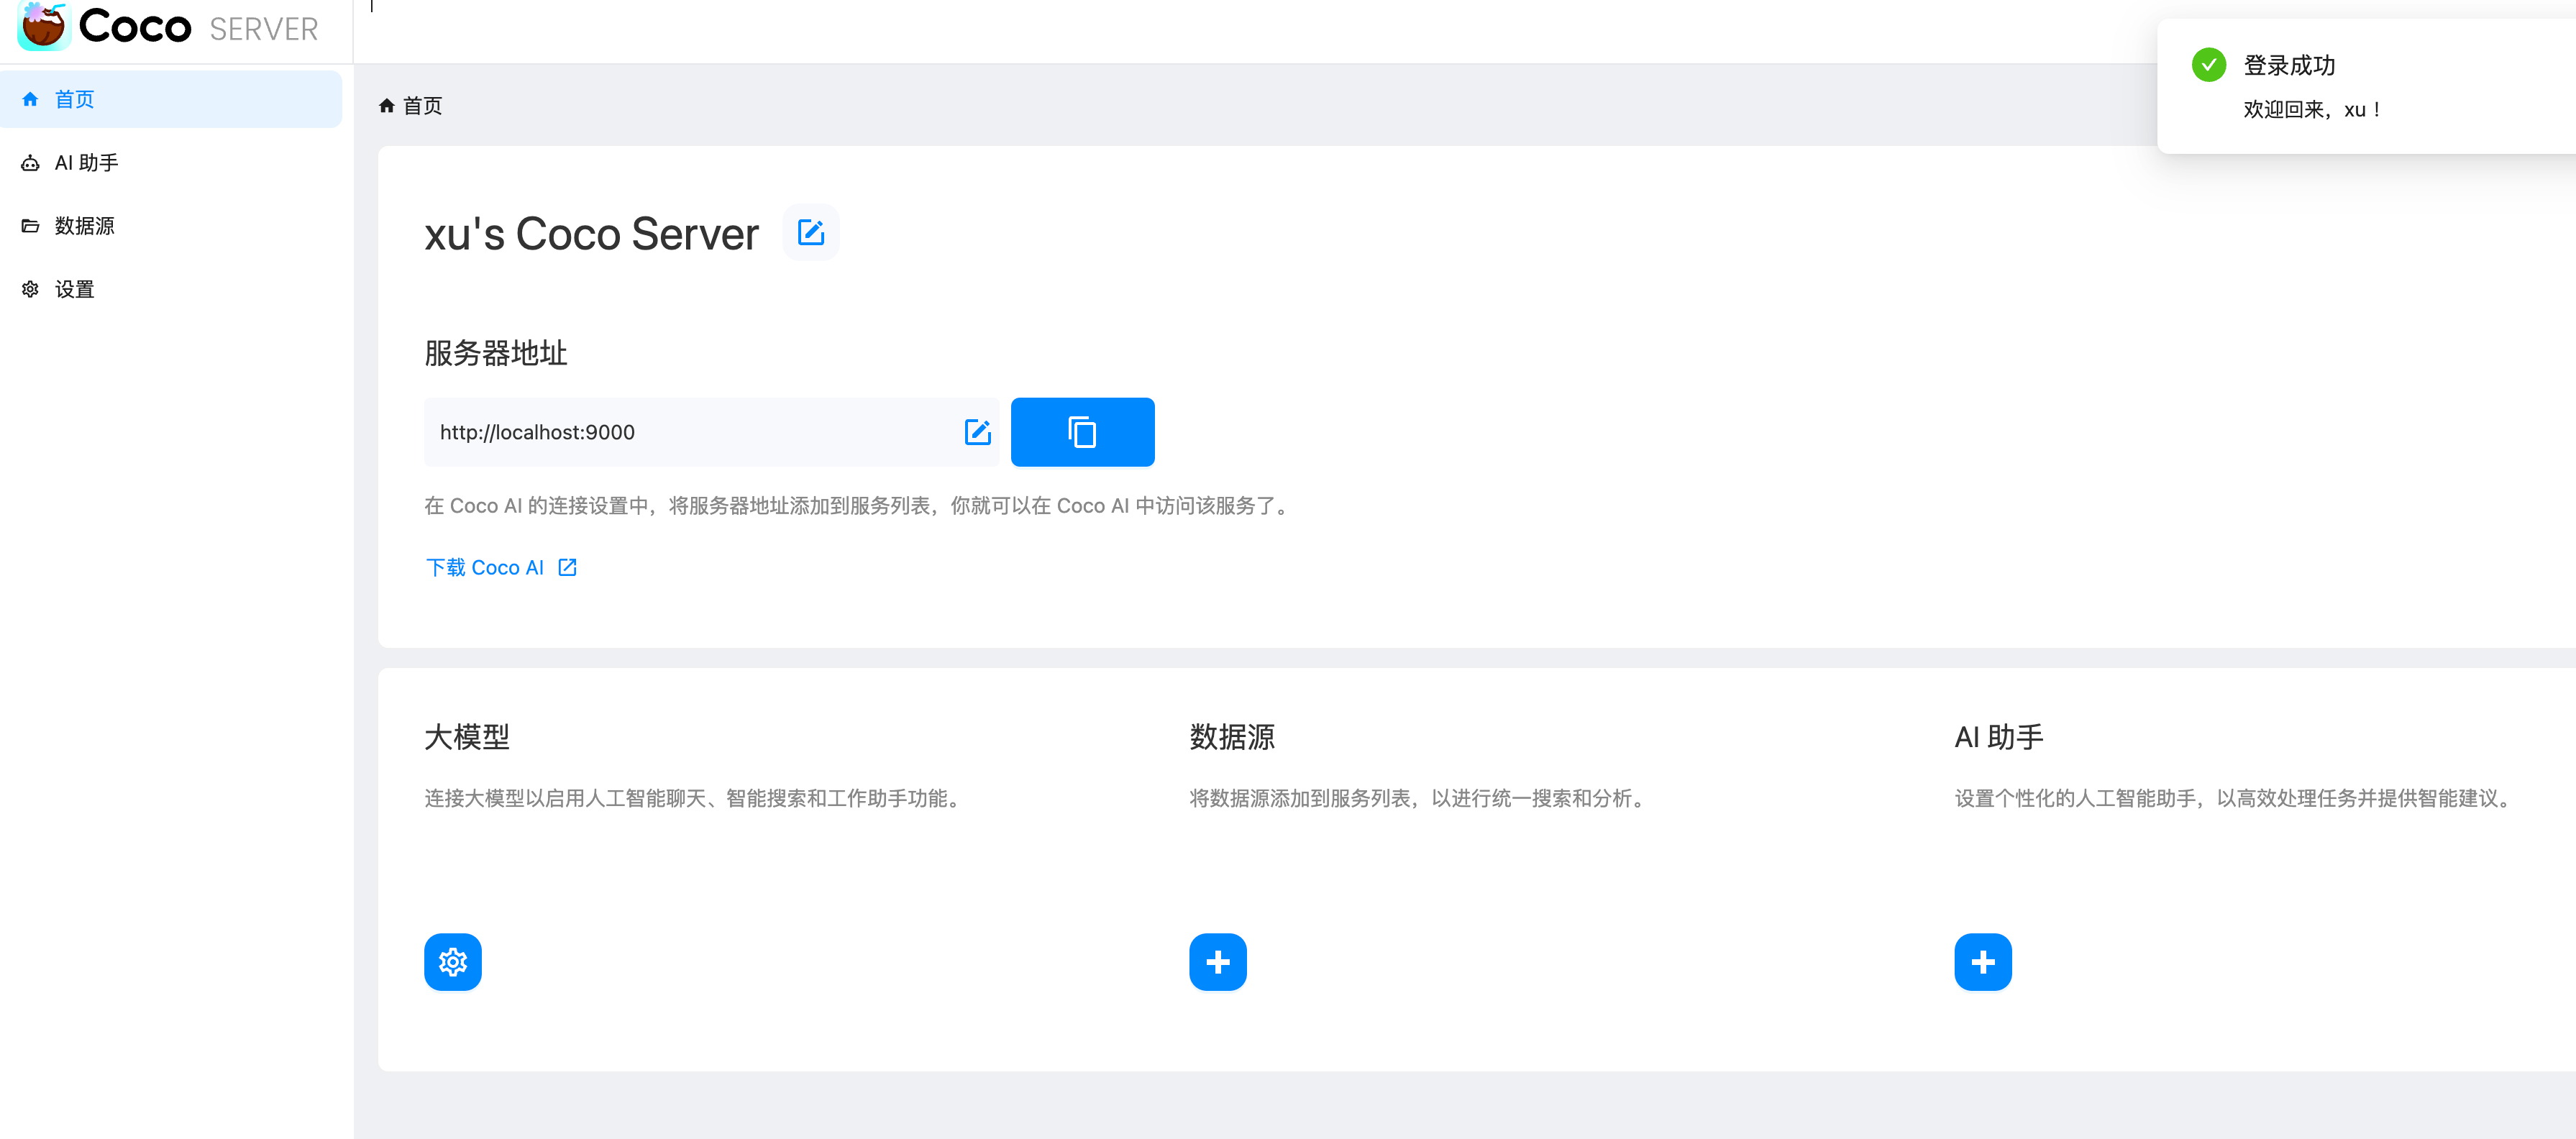
Task: Click the green 登录成功 check icon
Action: (2208, 65)
